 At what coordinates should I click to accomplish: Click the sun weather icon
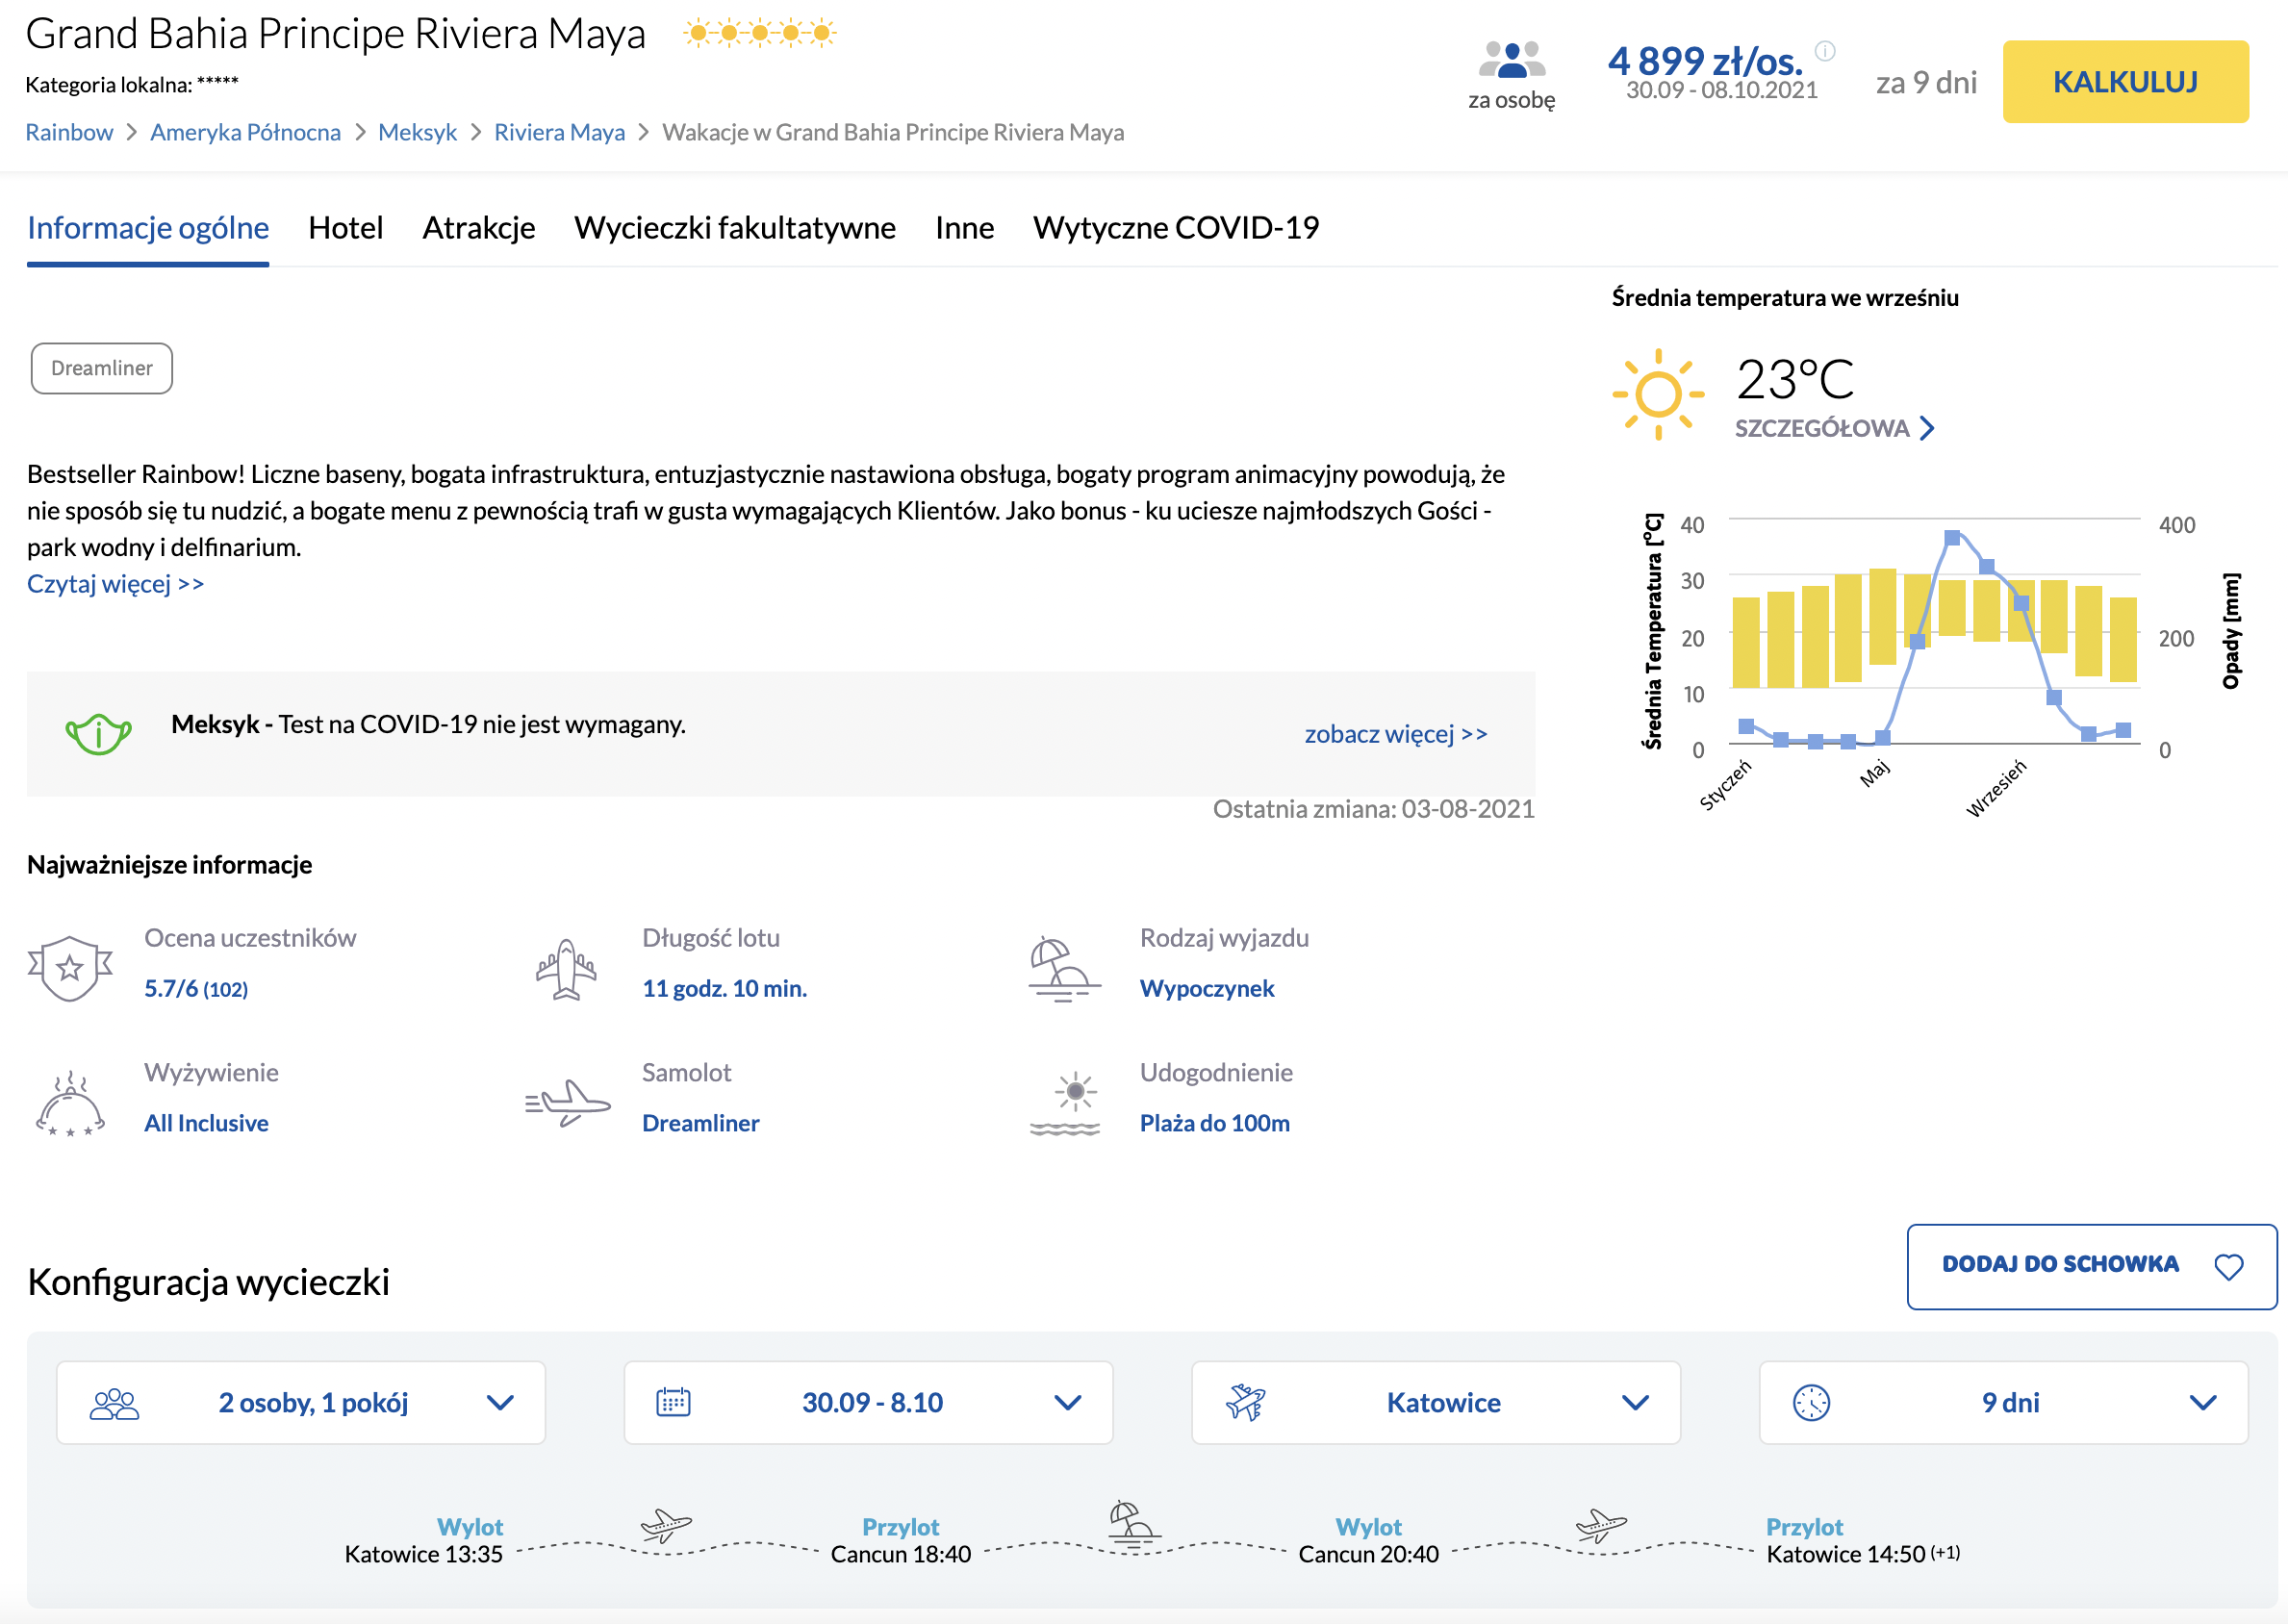click(x=1658, y=394)
